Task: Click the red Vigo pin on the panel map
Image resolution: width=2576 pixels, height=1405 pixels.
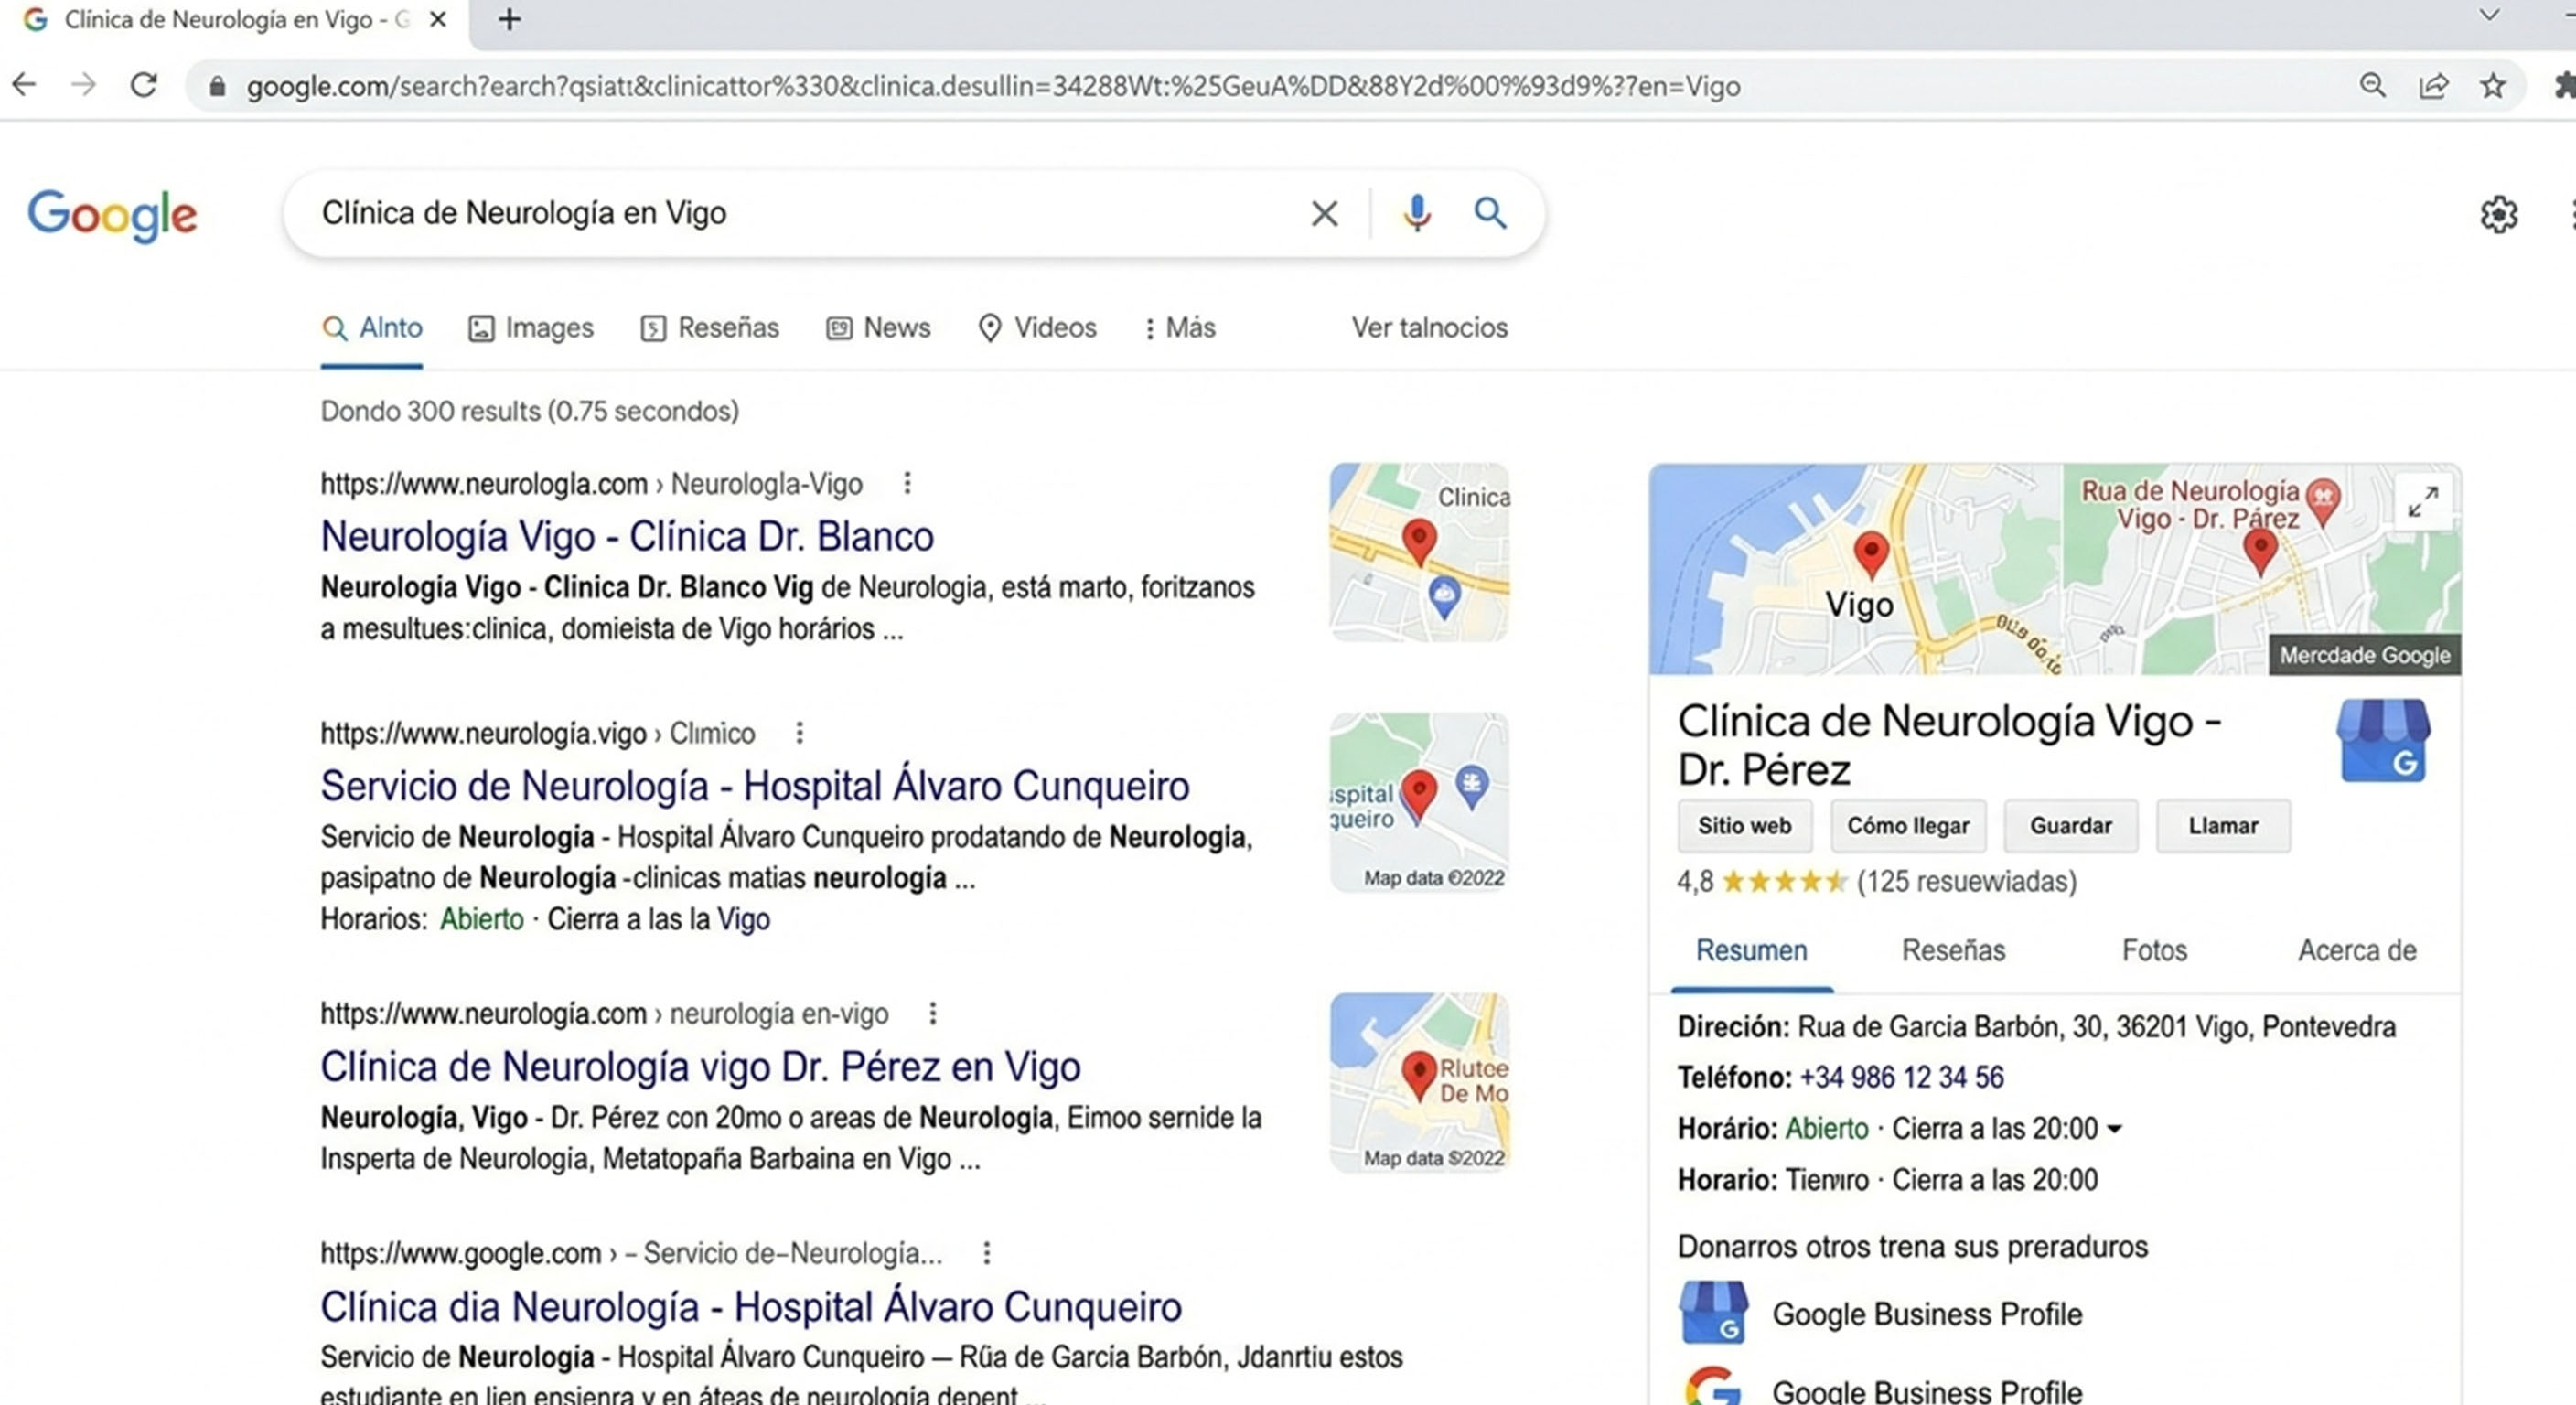Action: click(x=1871, y=554)
